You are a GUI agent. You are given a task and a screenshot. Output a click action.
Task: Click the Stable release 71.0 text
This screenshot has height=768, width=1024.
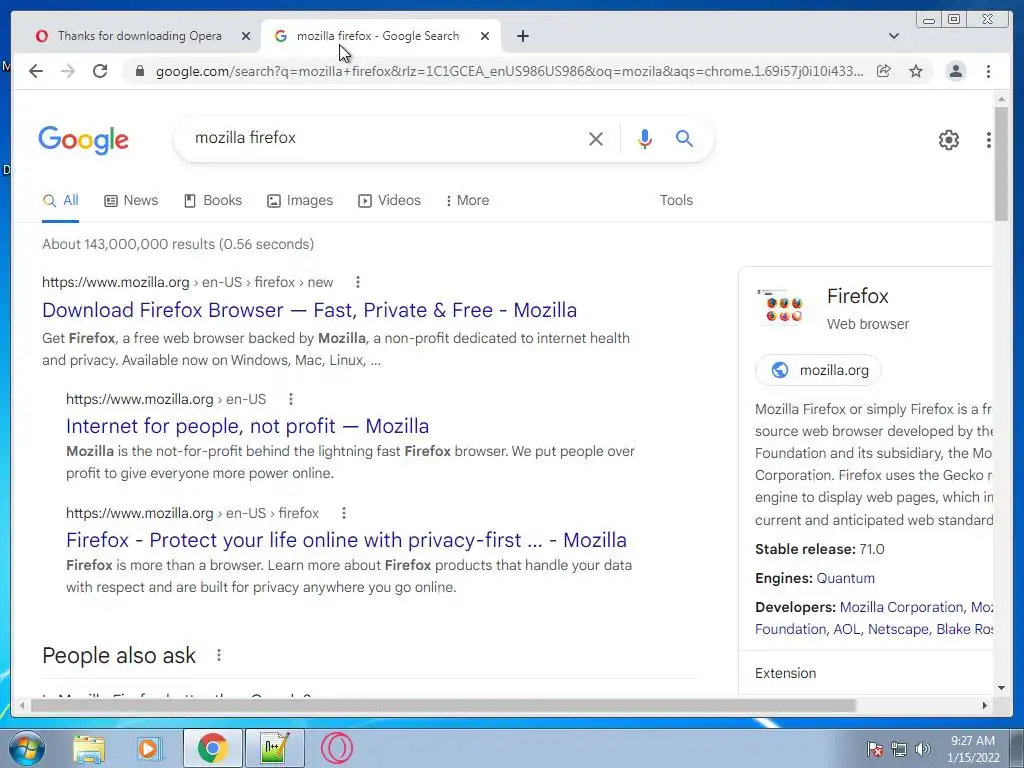[820, 549]
